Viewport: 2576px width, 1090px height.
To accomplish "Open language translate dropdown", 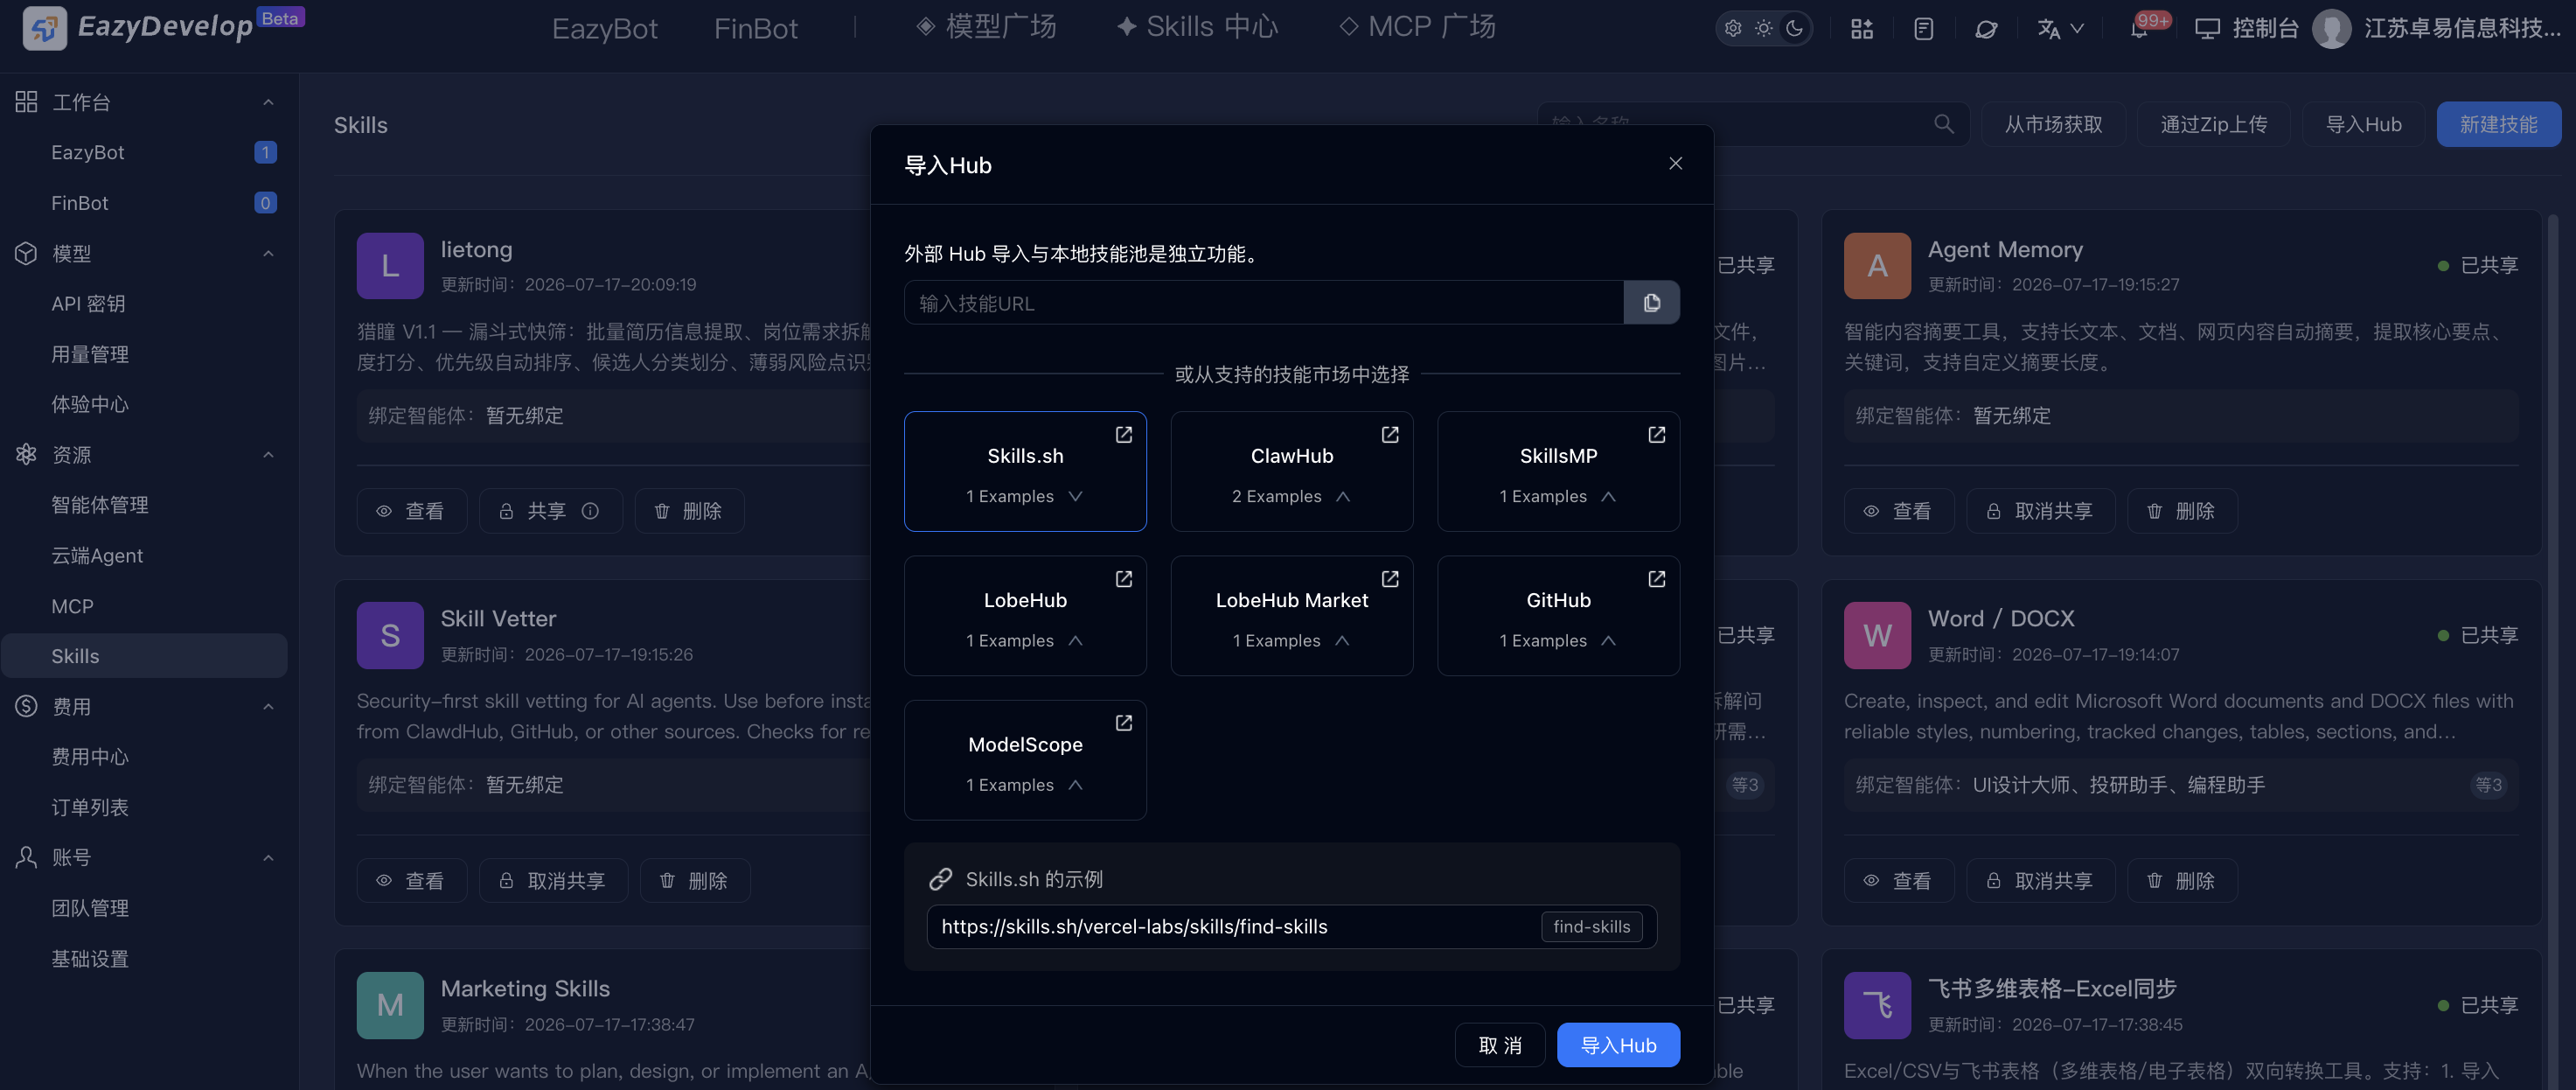I will tap(2060, 29).
